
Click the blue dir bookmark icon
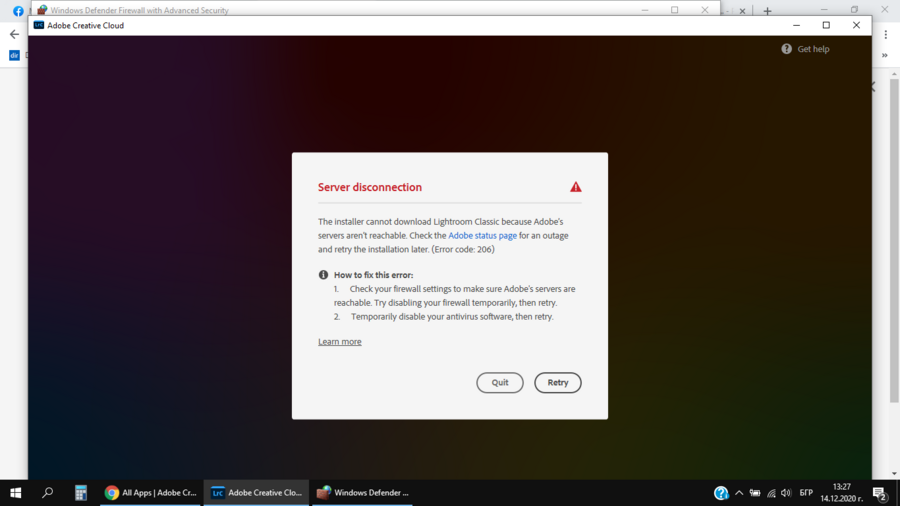tap(14, 55)
